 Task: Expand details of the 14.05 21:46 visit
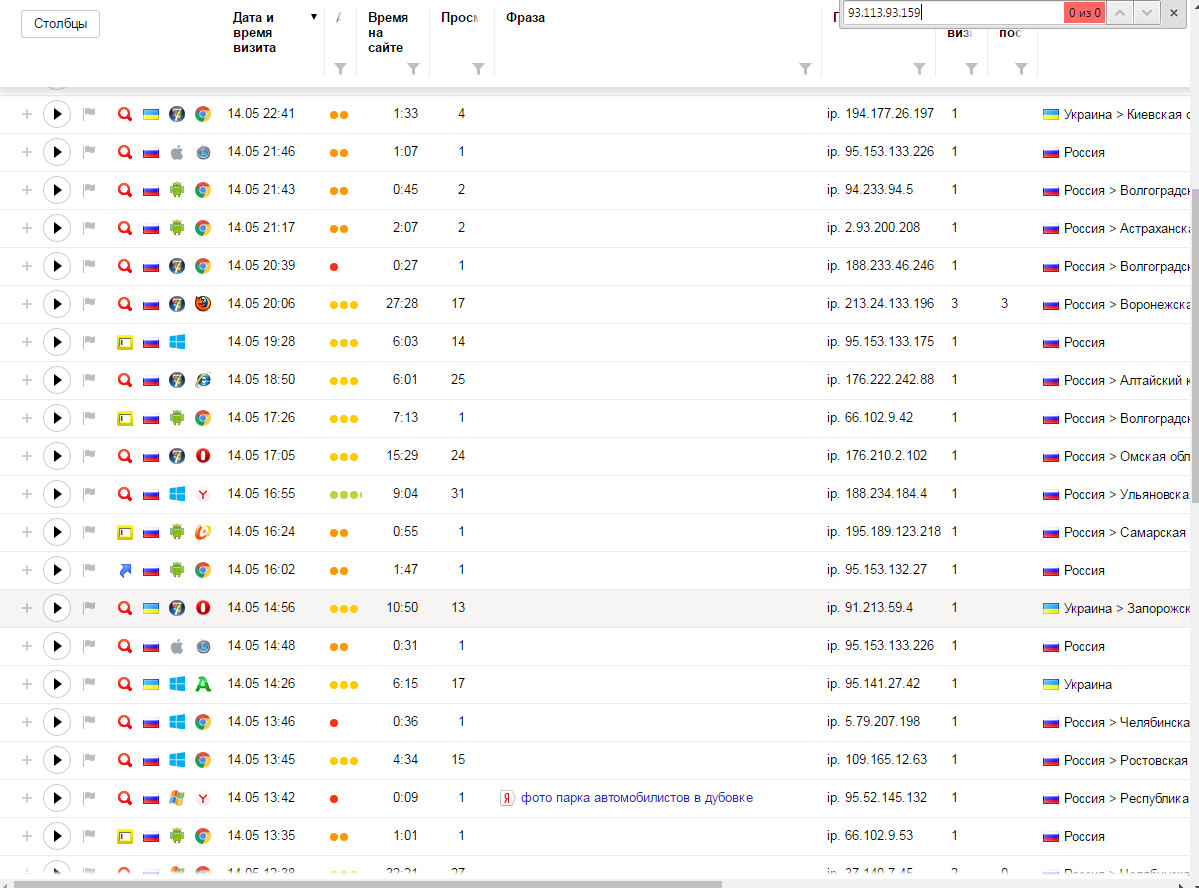click(27, 152)
